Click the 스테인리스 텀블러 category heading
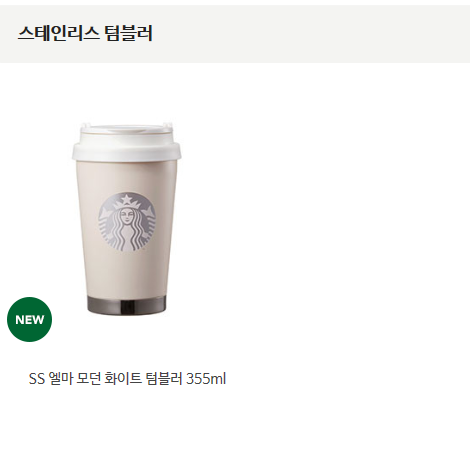This screenshot has width=470, height=451. (85, 33)
